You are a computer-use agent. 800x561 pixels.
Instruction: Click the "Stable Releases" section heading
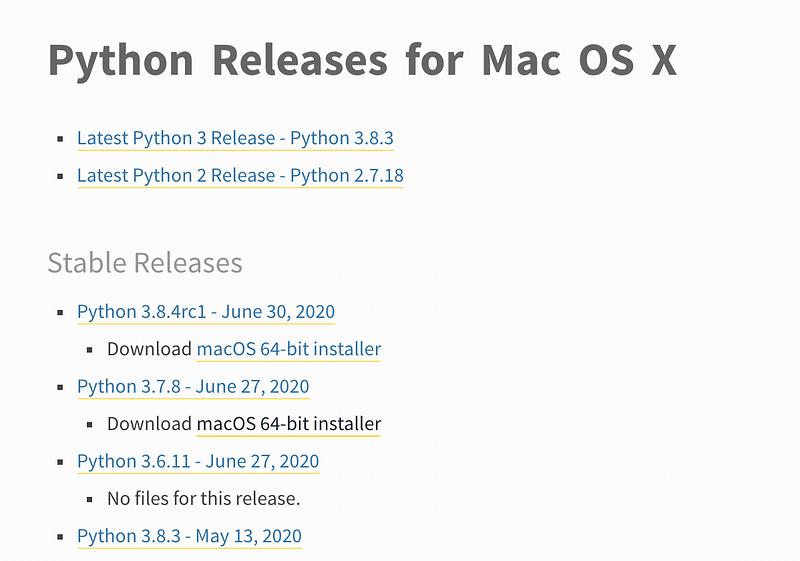tap(145, 263)
